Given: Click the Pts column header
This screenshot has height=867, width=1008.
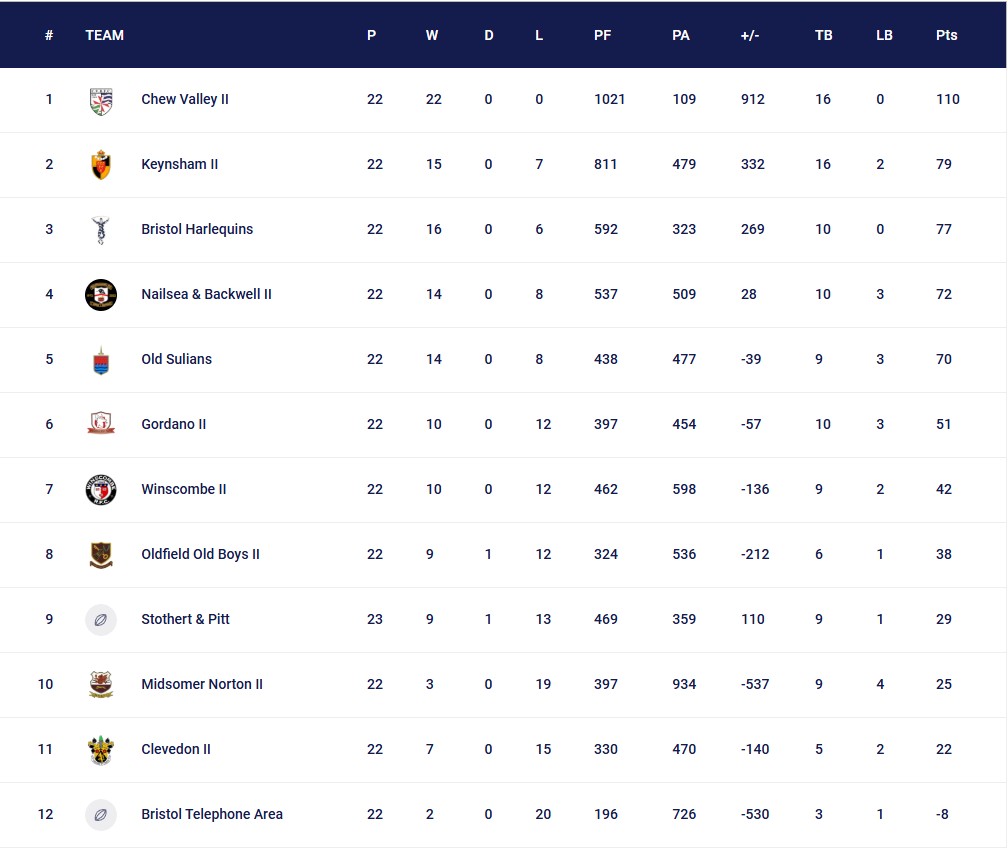Looking at the screenshot, I should [946, 35].
